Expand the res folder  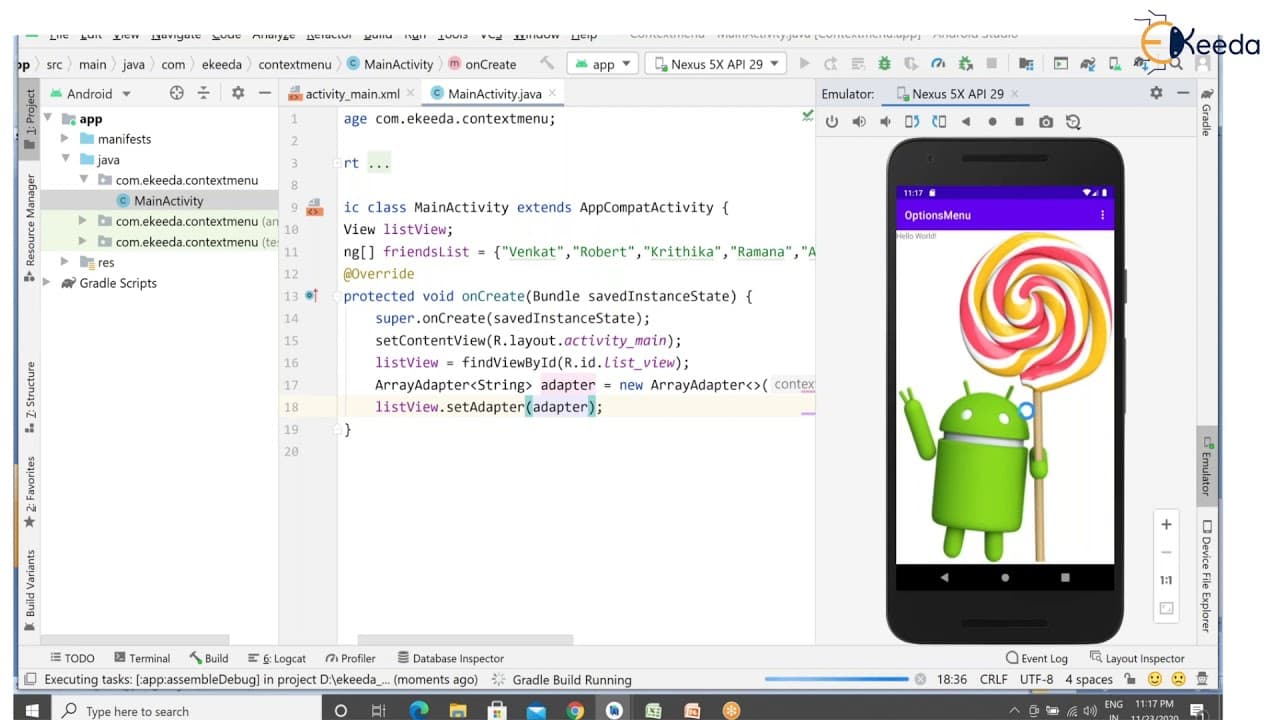(66, 262)
